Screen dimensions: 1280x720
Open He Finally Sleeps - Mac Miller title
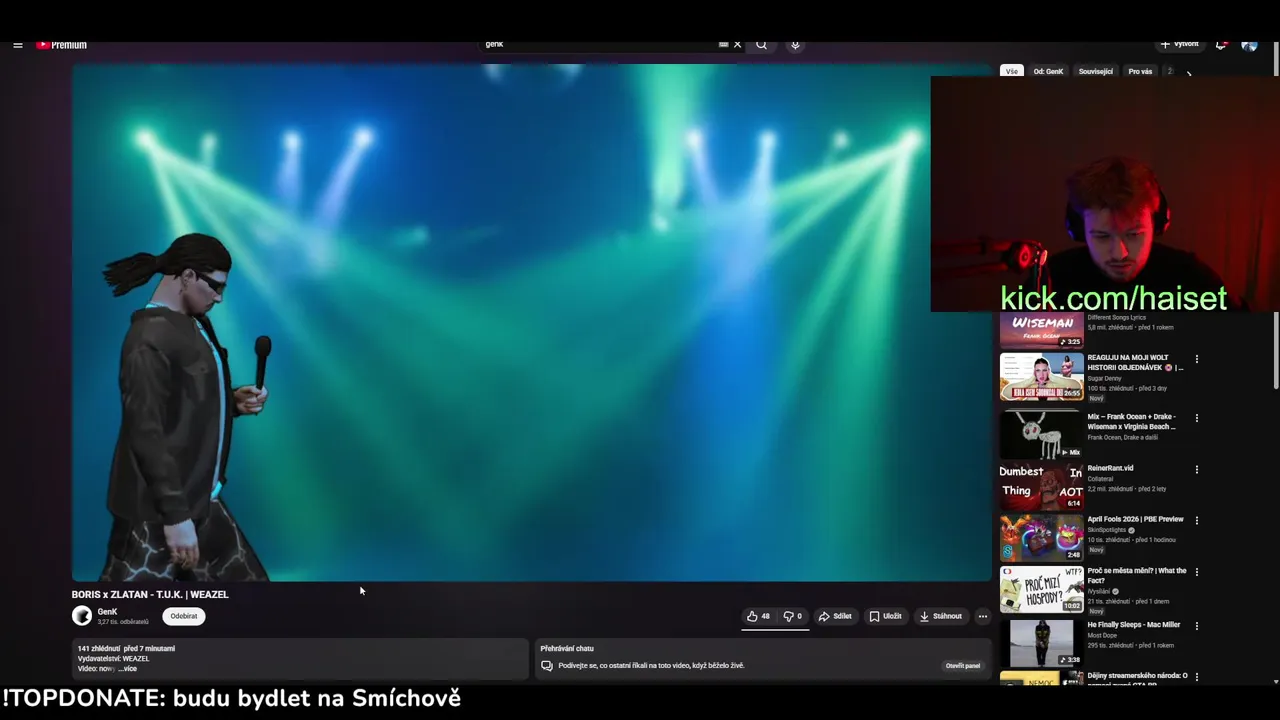point(1133,625)
